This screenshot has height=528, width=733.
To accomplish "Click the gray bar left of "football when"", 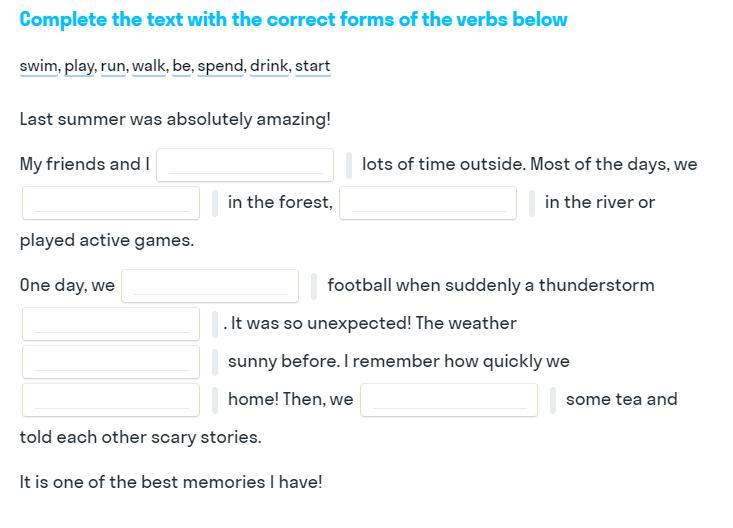I will (314, 285).
